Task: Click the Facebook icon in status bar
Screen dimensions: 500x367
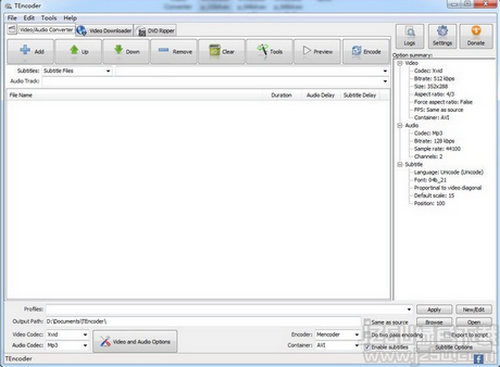Action: 478,359
